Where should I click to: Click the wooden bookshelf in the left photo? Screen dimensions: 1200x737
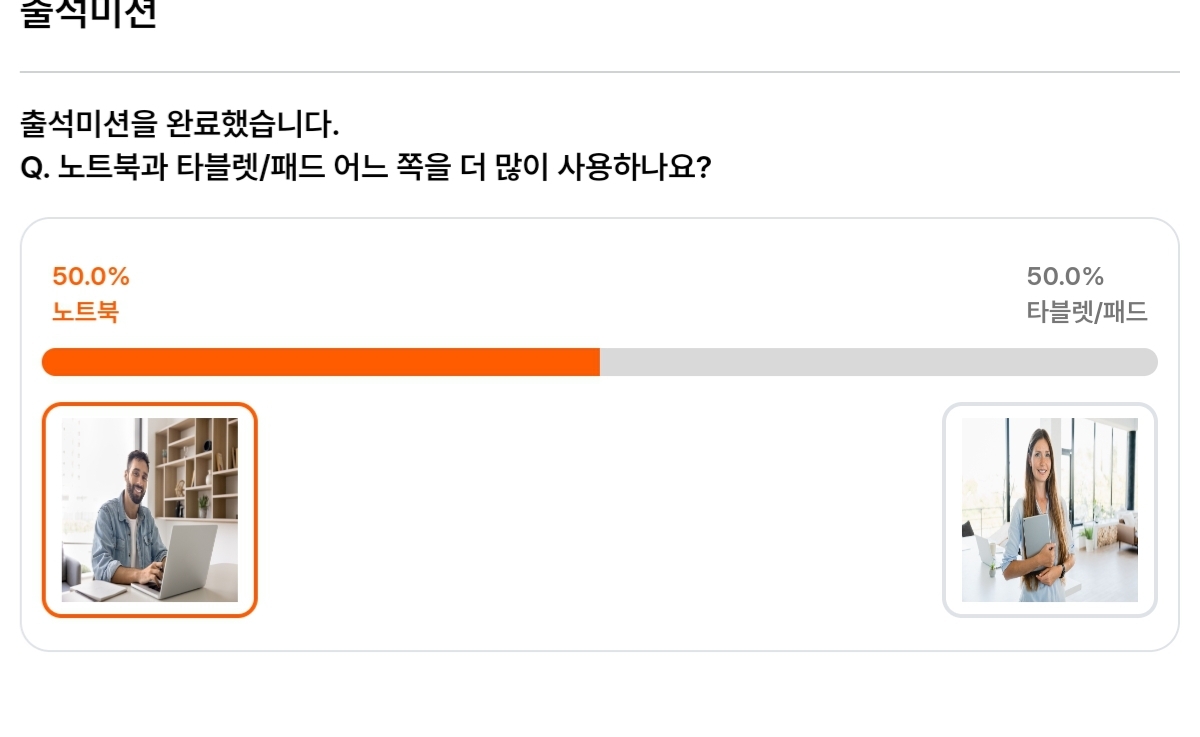pyautogui.click(x=196, y=468)
